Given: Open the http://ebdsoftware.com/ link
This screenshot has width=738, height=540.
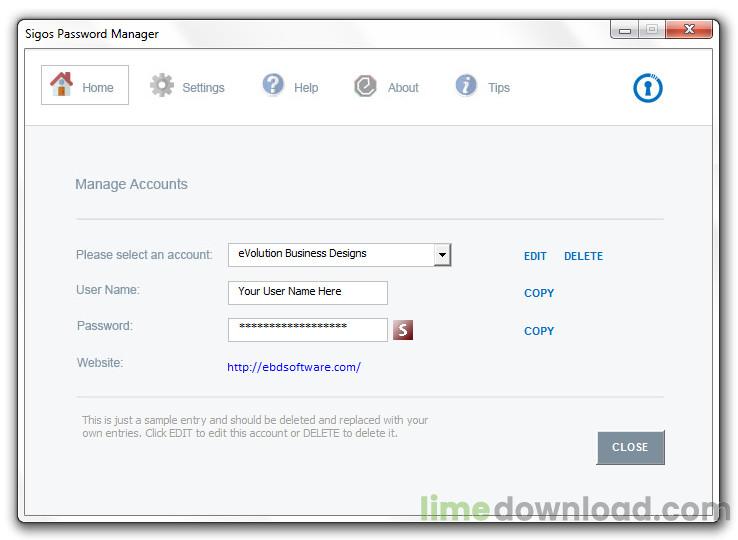Looking at the screenshot, I should 294,367.
